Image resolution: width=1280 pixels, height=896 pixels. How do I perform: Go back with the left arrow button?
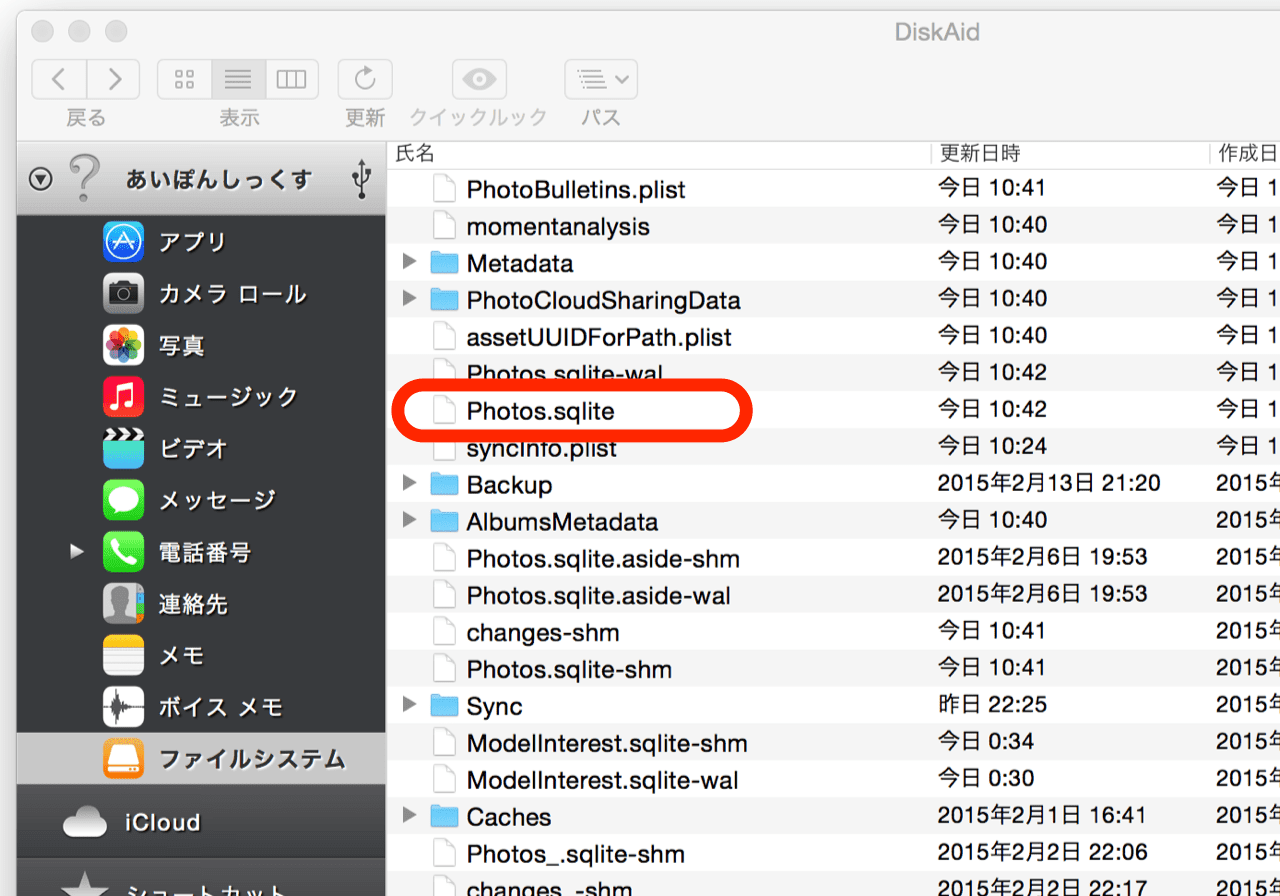coord(59,79)
